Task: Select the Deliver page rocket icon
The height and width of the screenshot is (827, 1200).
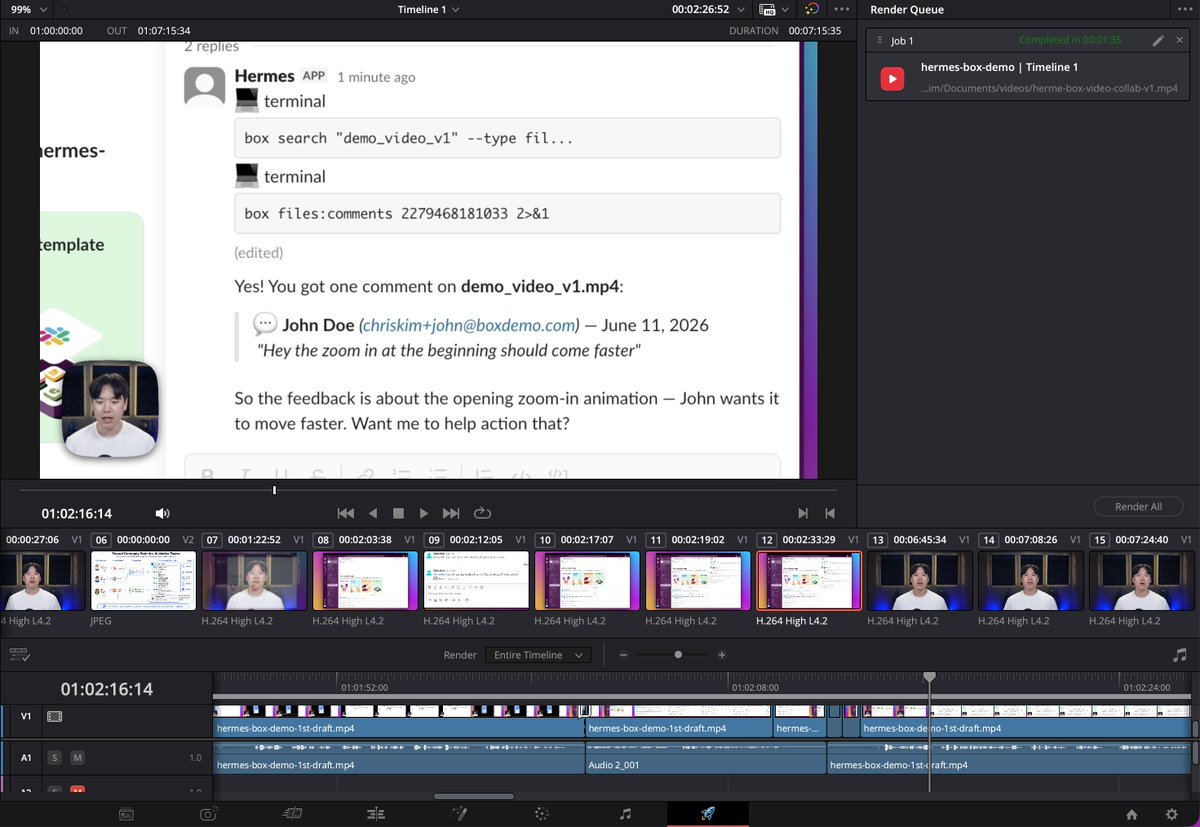Action: pos(708,814)
